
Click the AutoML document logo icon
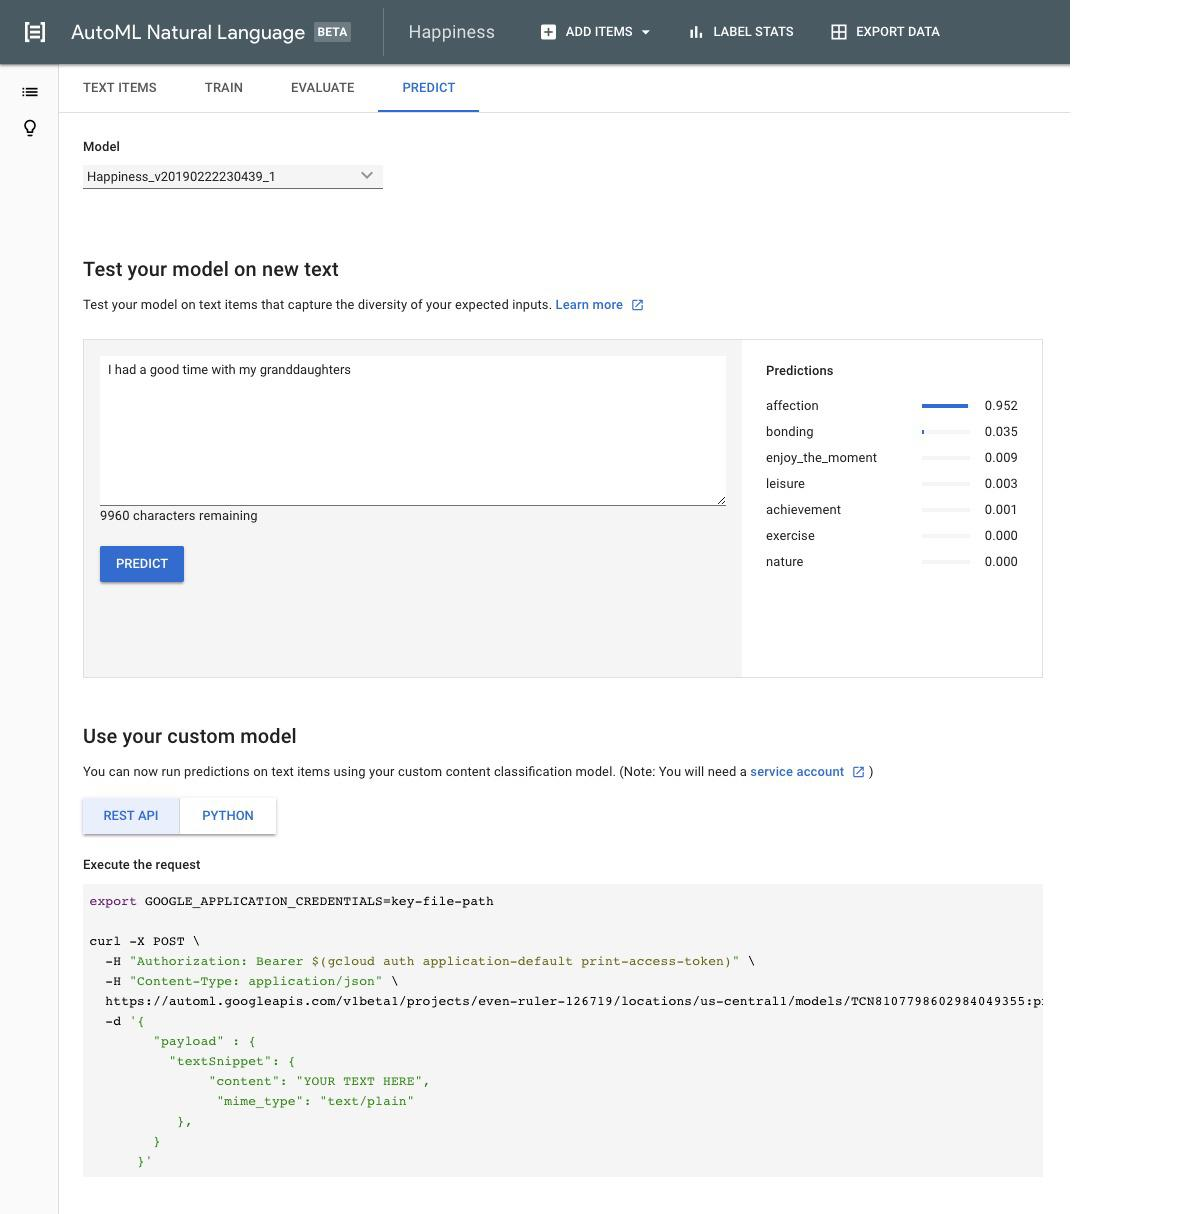(35, 32)
